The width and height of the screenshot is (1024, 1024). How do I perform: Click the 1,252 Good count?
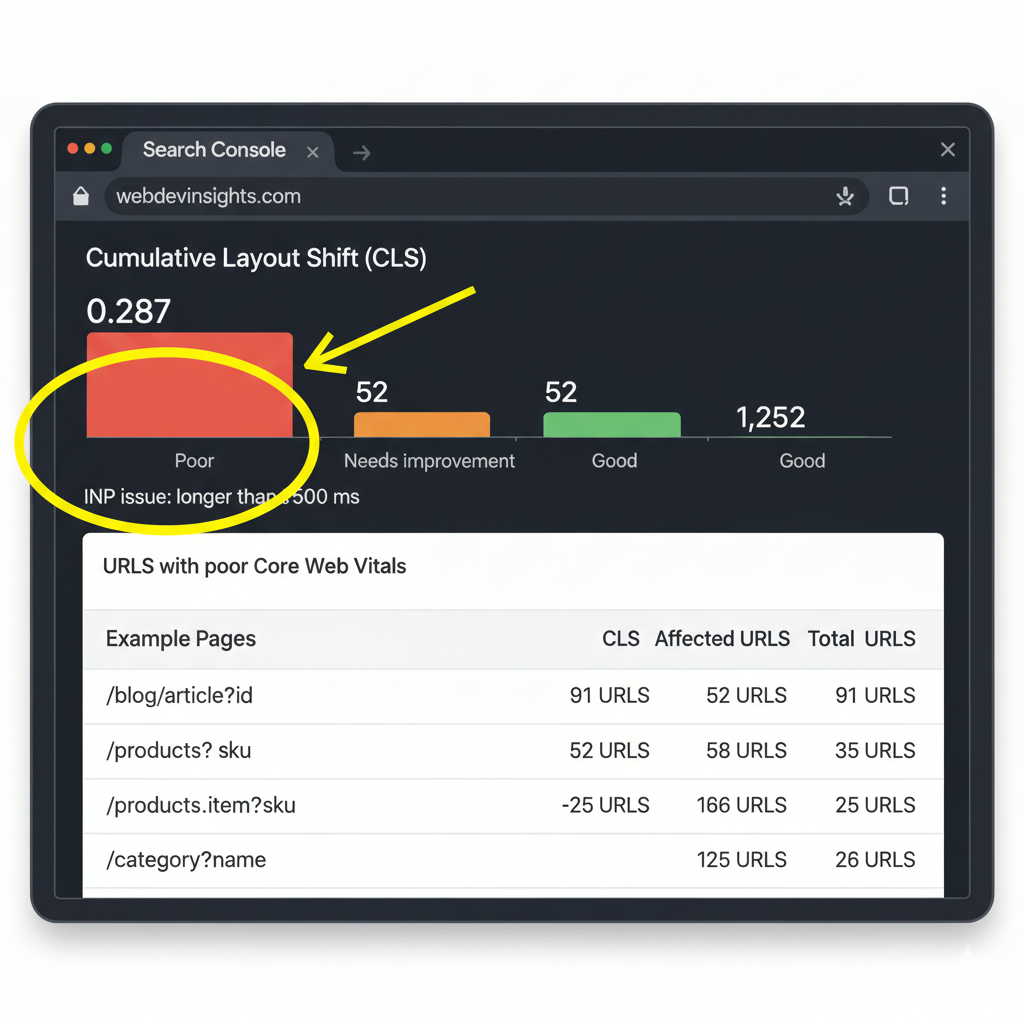(771, 417)
